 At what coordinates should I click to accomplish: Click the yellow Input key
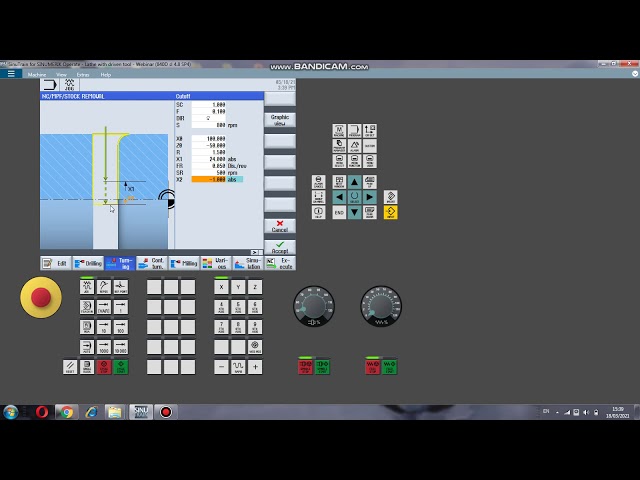tap(391, 212)
